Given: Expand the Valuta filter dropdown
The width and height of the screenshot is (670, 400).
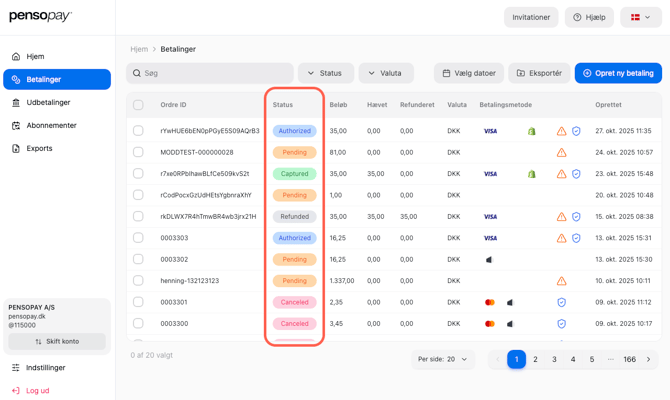Looking at the screenshot, I should [385, 73].
